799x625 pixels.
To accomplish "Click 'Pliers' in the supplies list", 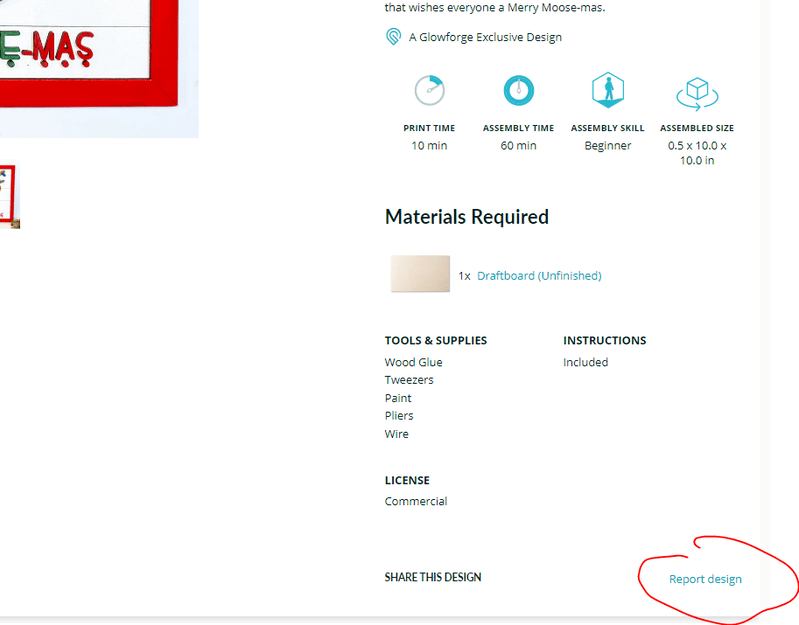I will [x=399, y=416].
